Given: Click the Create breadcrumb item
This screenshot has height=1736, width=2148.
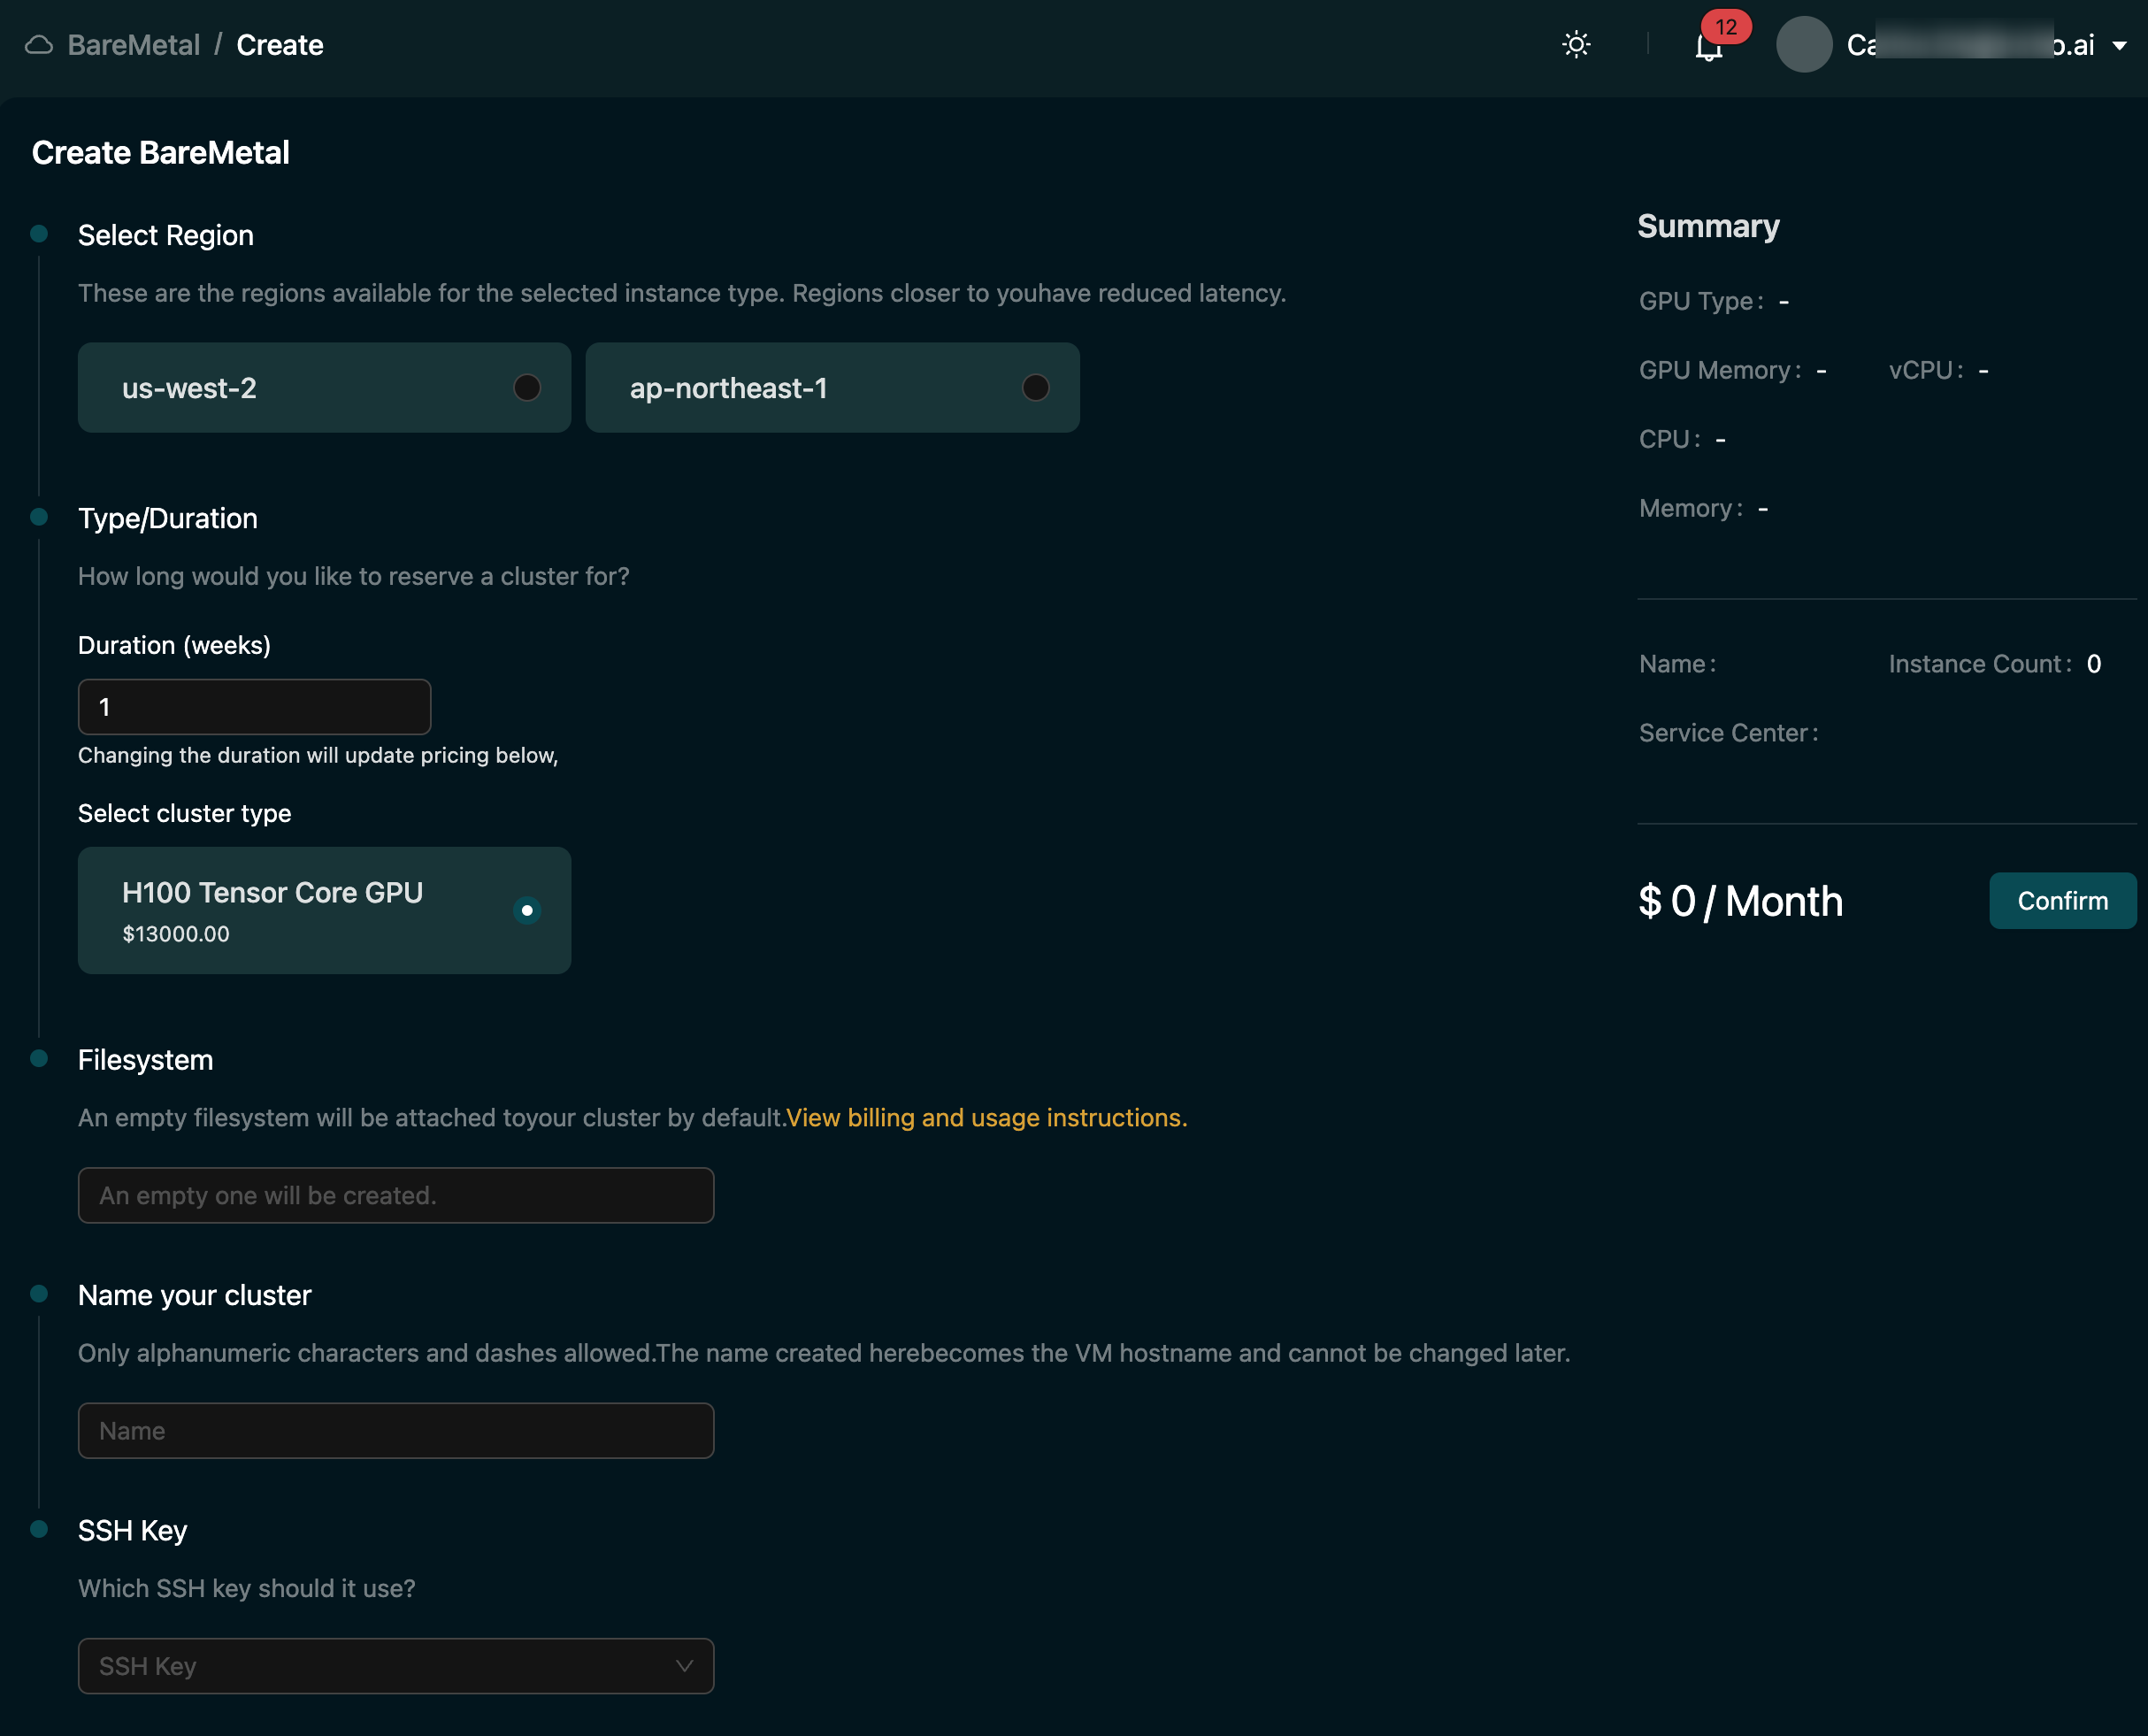Looking at the screenshot, I should (x=279, y=44).
